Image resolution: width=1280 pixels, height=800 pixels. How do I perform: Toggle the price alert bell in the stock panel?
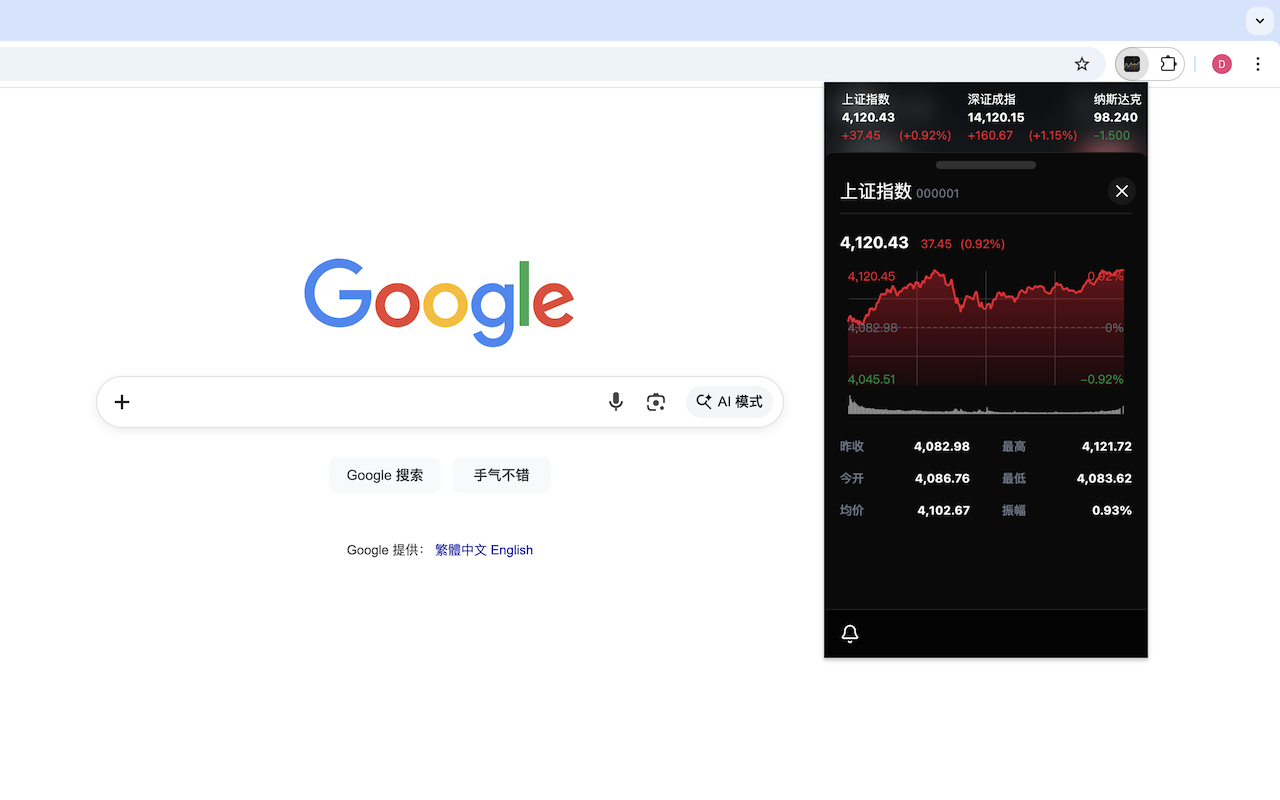849,633
